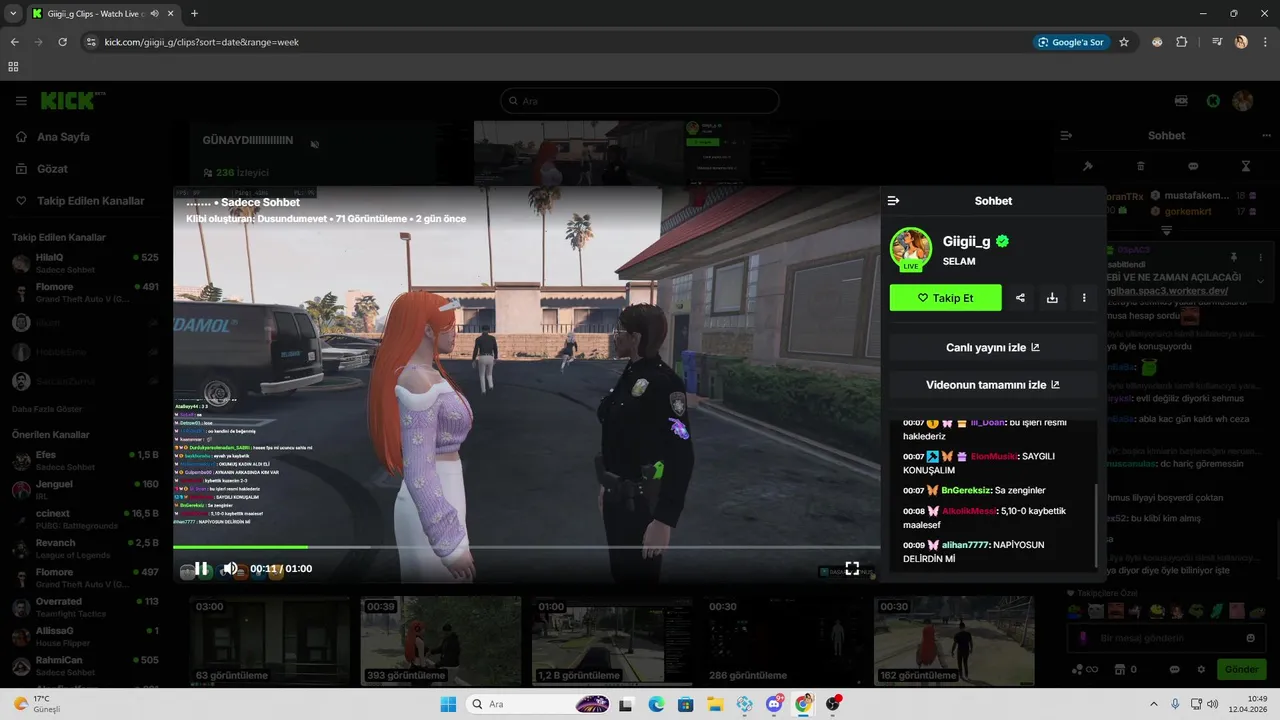Click the Gönder send button
1280x720 pixels.
point(1241,669)
